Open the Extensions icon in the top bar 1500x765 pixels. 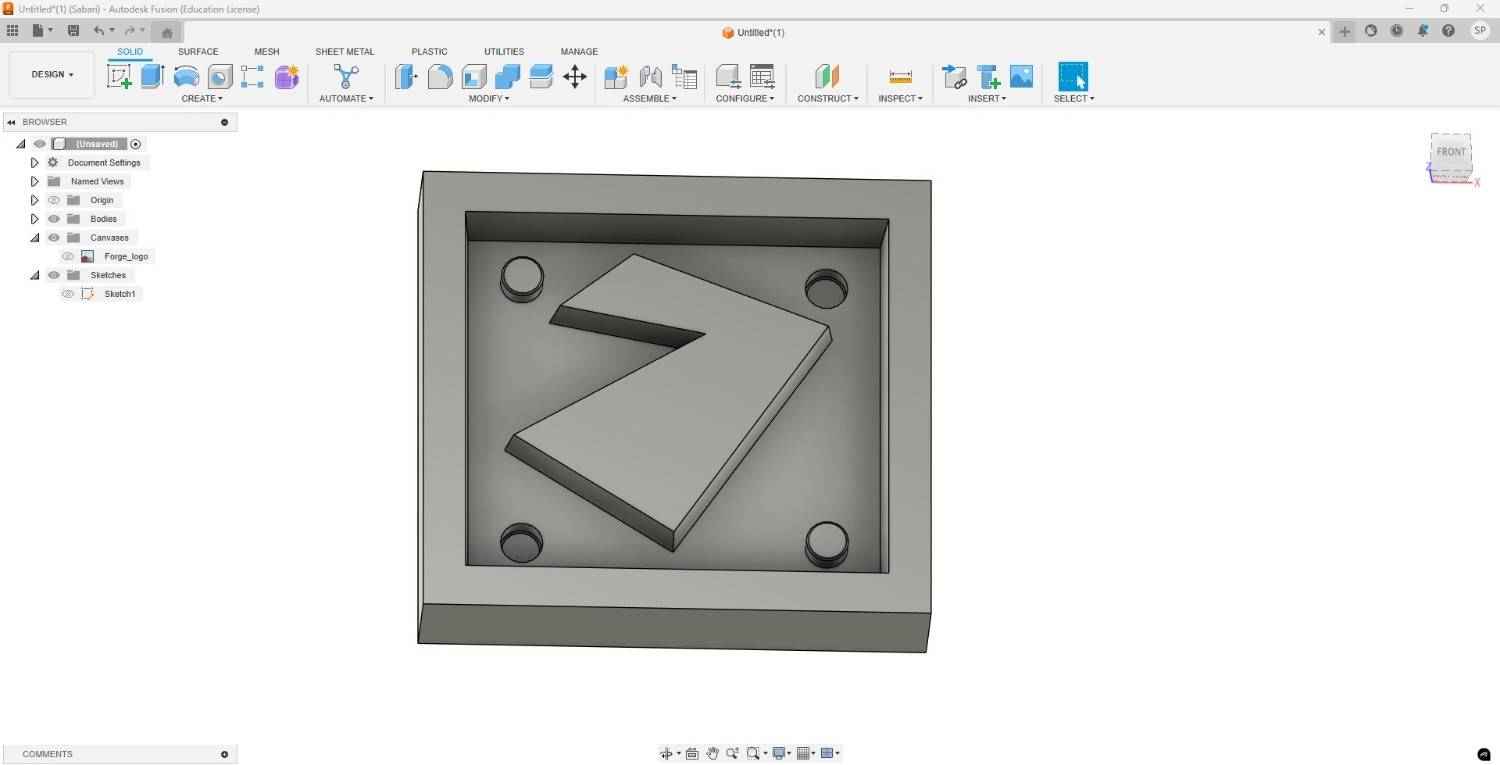(x=1371, y=31)
